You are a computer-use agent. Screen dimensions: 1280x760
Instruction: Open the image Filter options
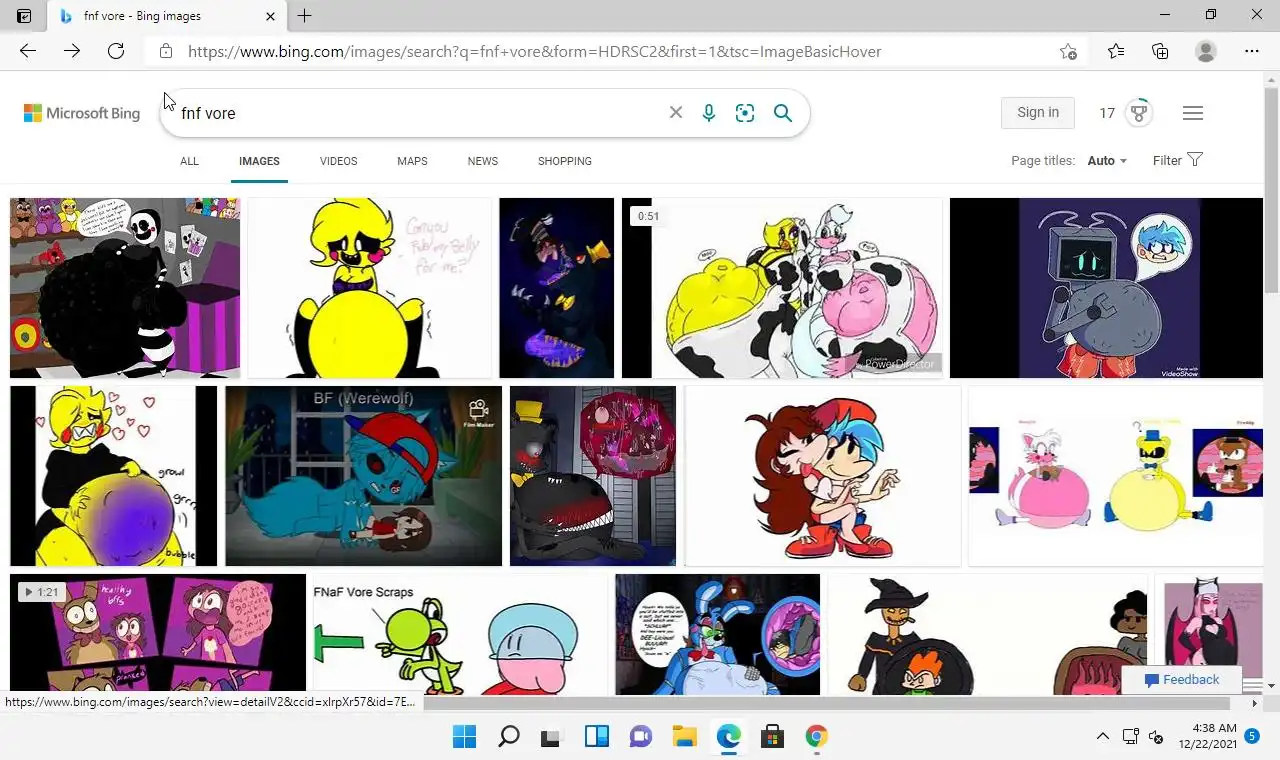pos(1177,161)
